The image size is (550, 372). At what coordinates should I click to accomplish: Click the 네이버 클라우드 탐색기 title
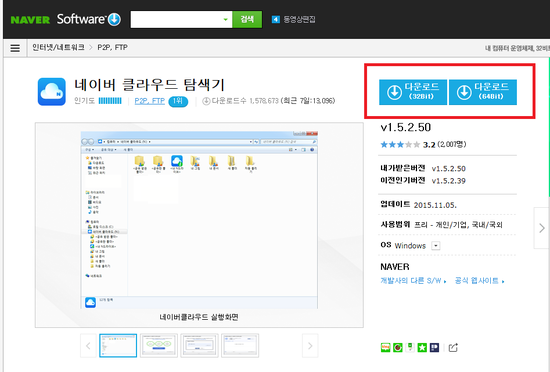click(x=149, y=85)
